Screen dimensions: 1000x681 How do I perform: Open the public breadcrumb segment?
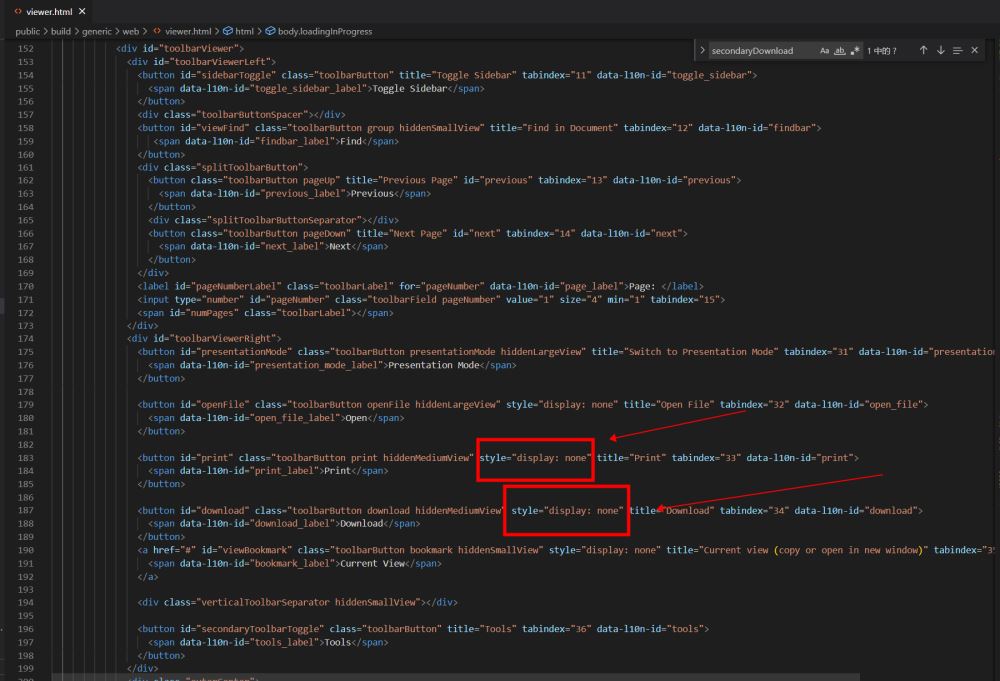coord(27,31)
